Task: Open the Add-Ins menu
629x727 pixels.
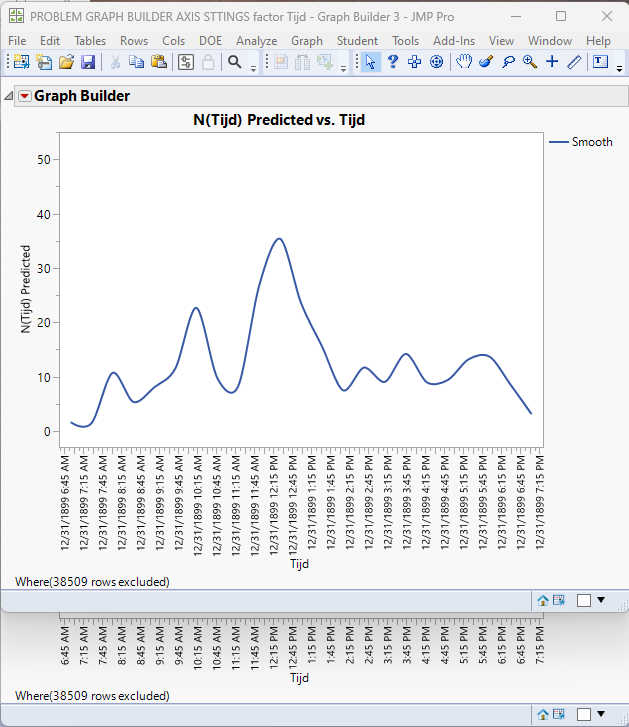Action: pos(454,41)
